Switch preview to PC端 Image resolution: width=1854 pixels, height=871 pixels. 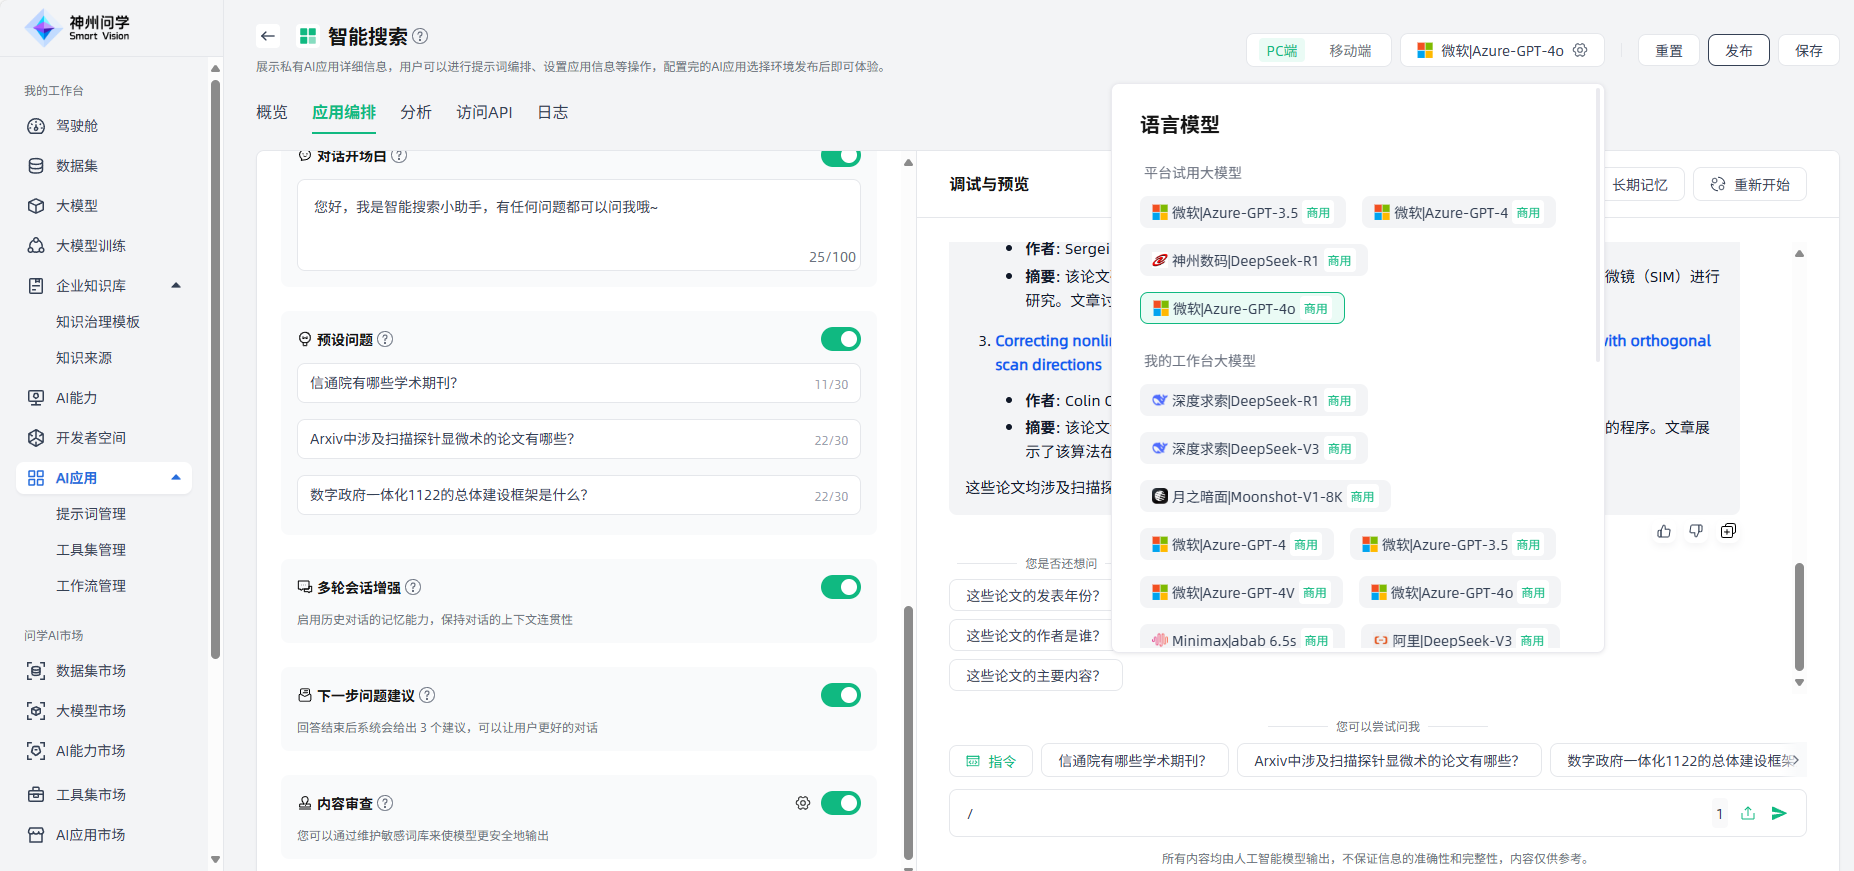point(1281,51)
